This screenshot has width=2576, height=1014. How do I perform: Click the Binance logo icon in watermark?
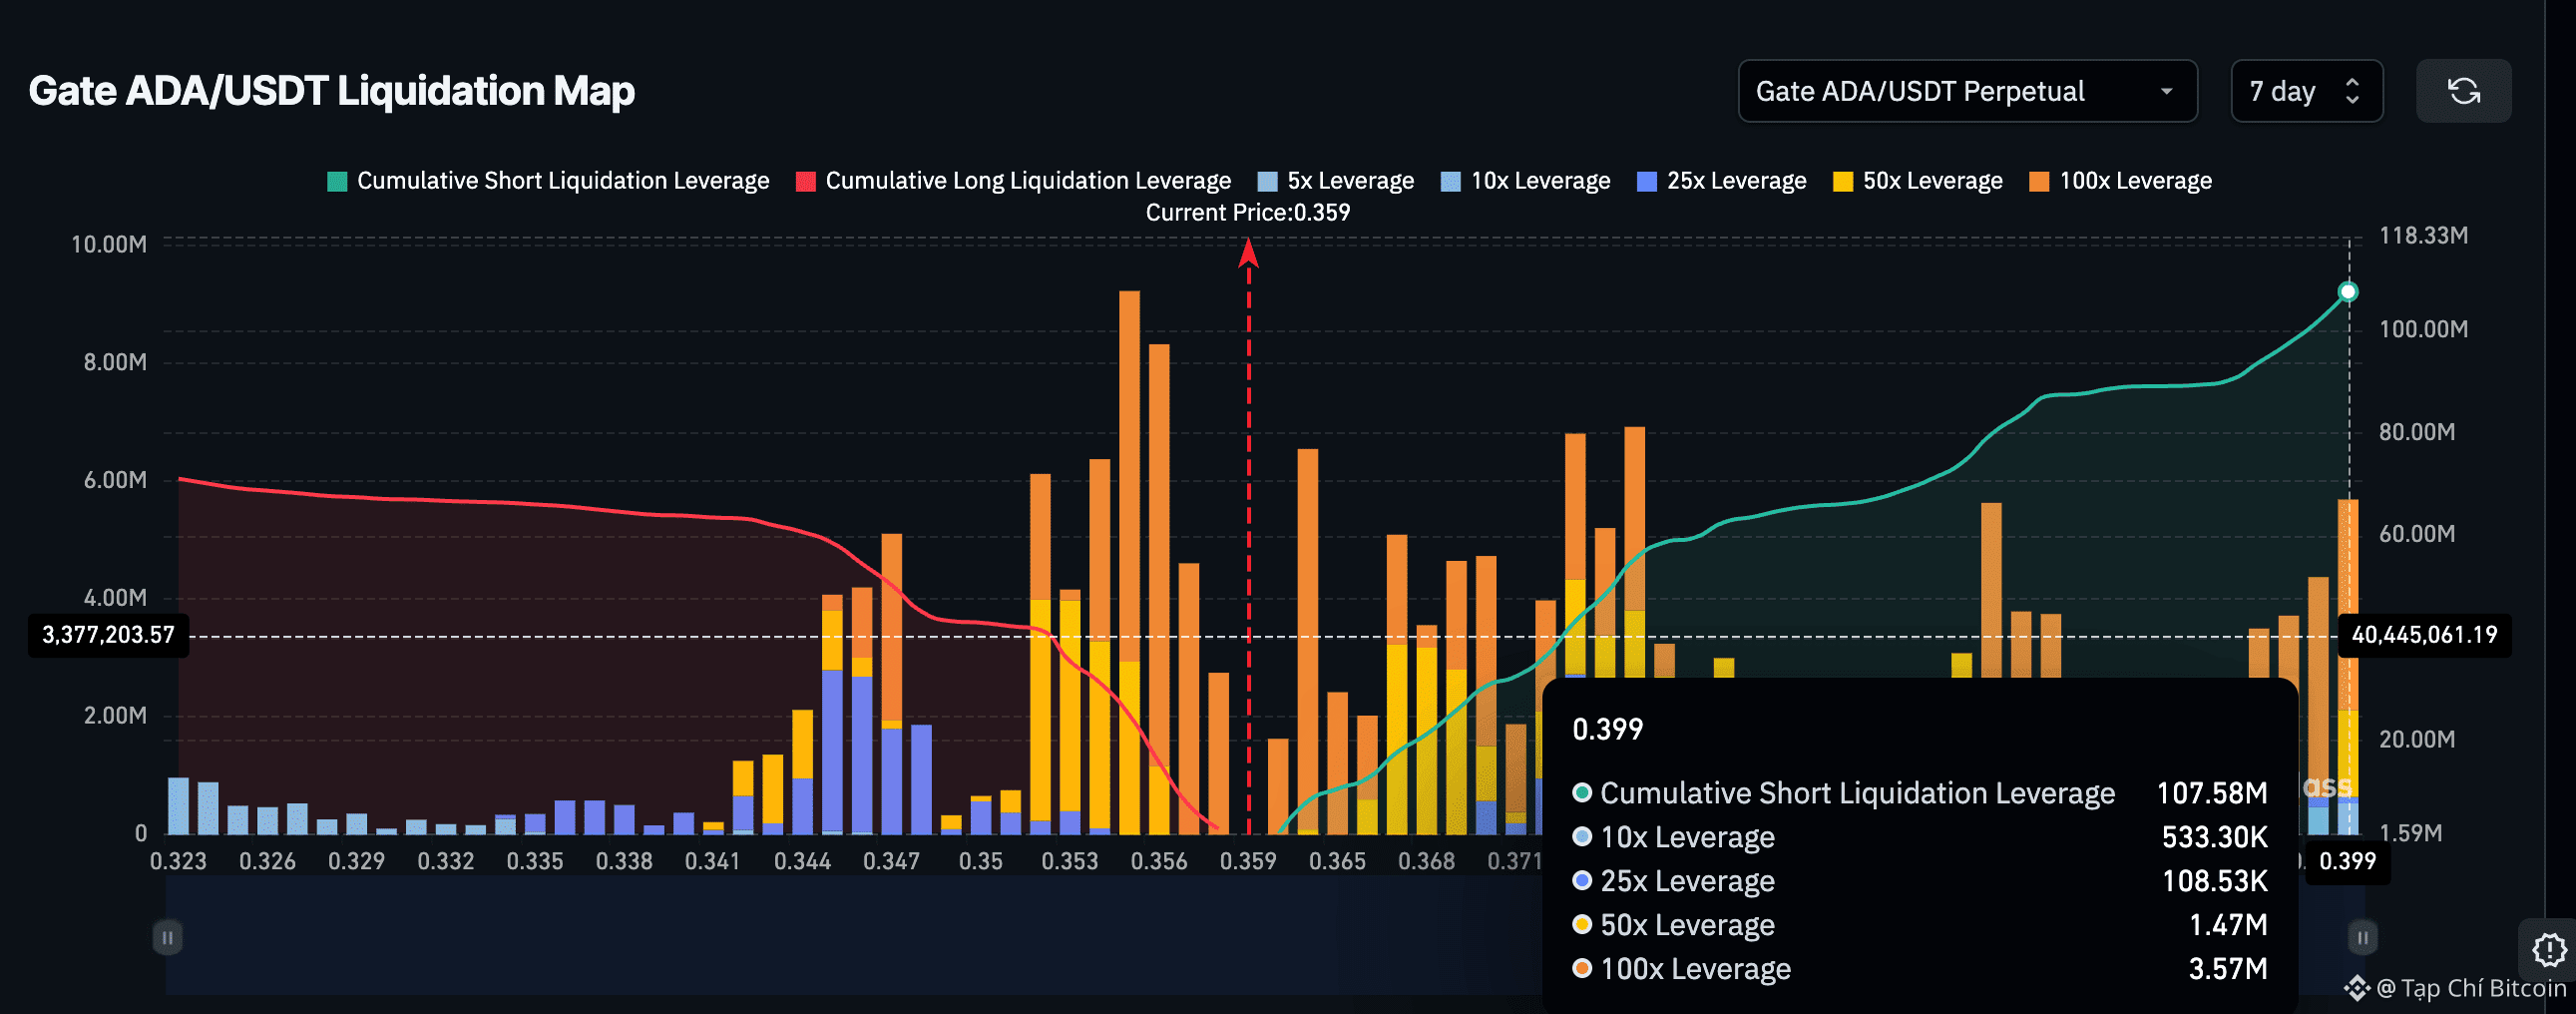(2357, 988)
